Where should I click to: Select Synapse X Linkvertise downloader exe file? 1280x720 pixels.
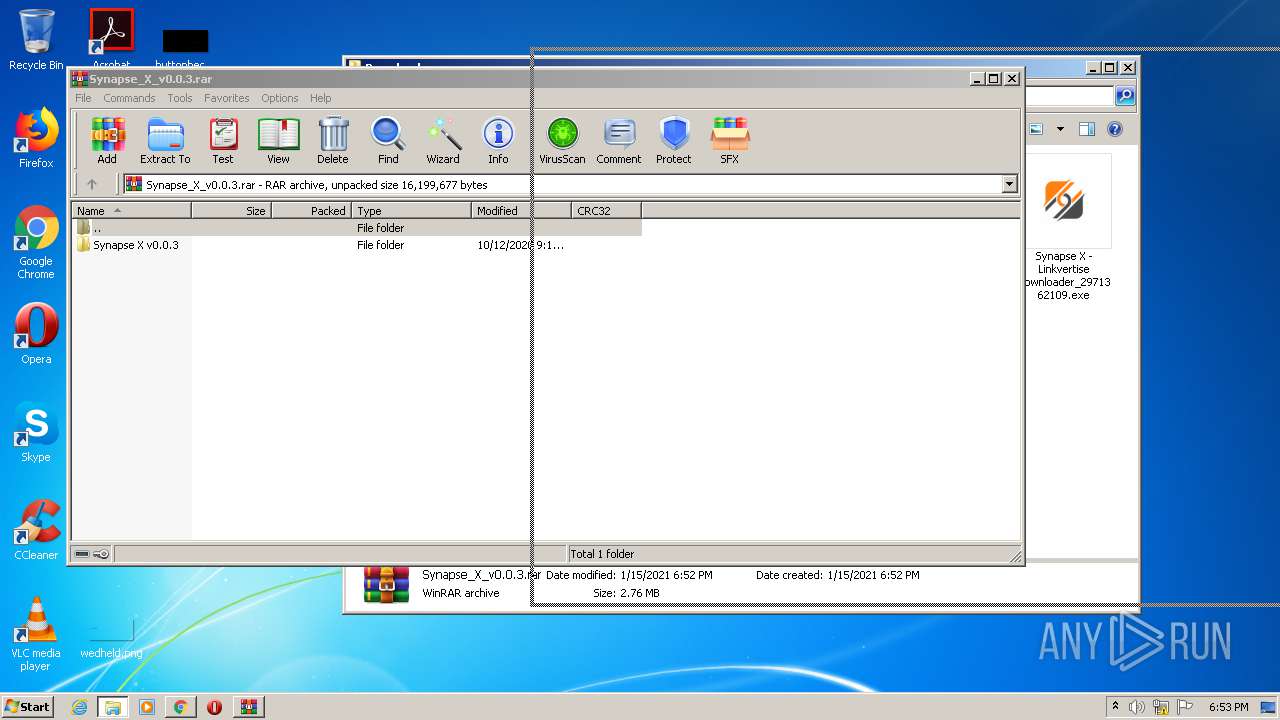click(1064, 228)
